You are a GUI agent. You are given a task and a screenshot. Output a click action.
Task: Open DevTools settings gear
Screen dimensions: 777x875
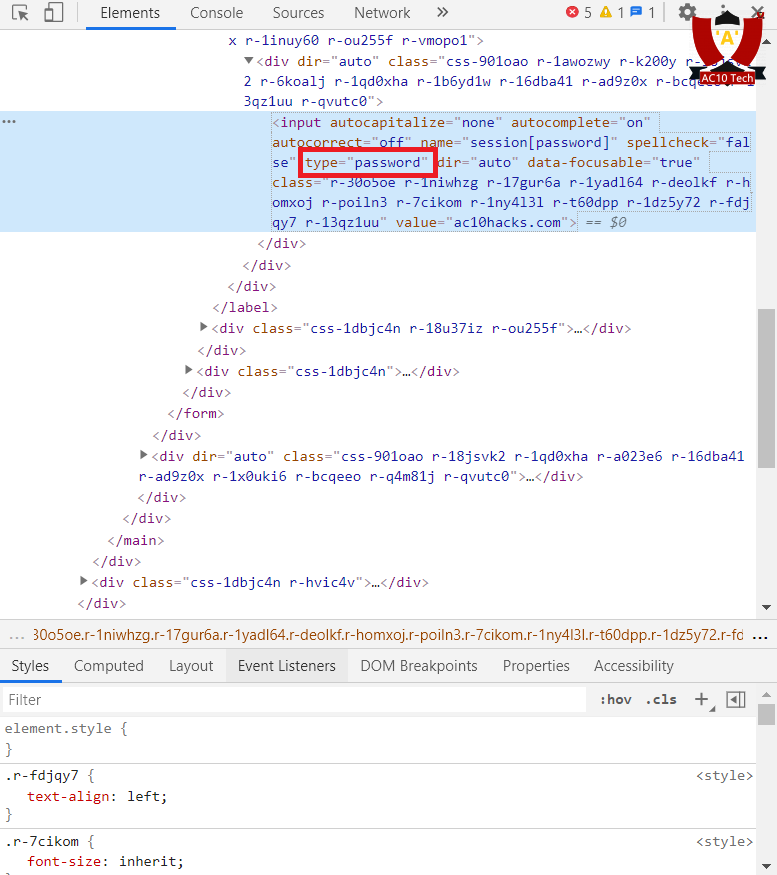click(687, 12)
